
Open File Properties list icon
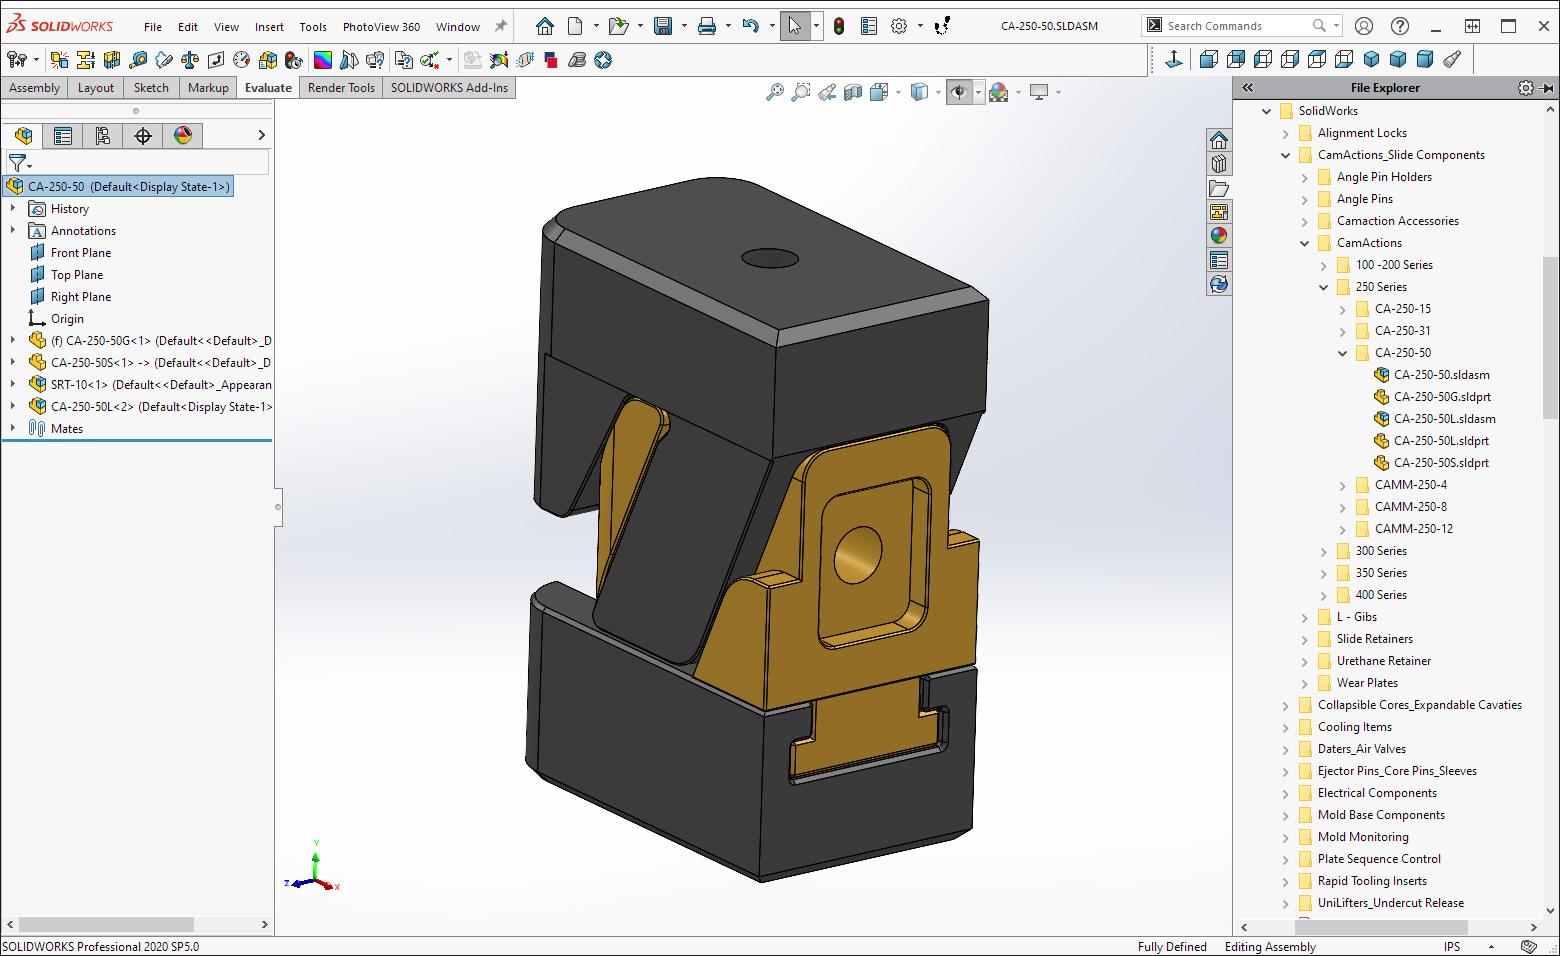click(869, 26)
